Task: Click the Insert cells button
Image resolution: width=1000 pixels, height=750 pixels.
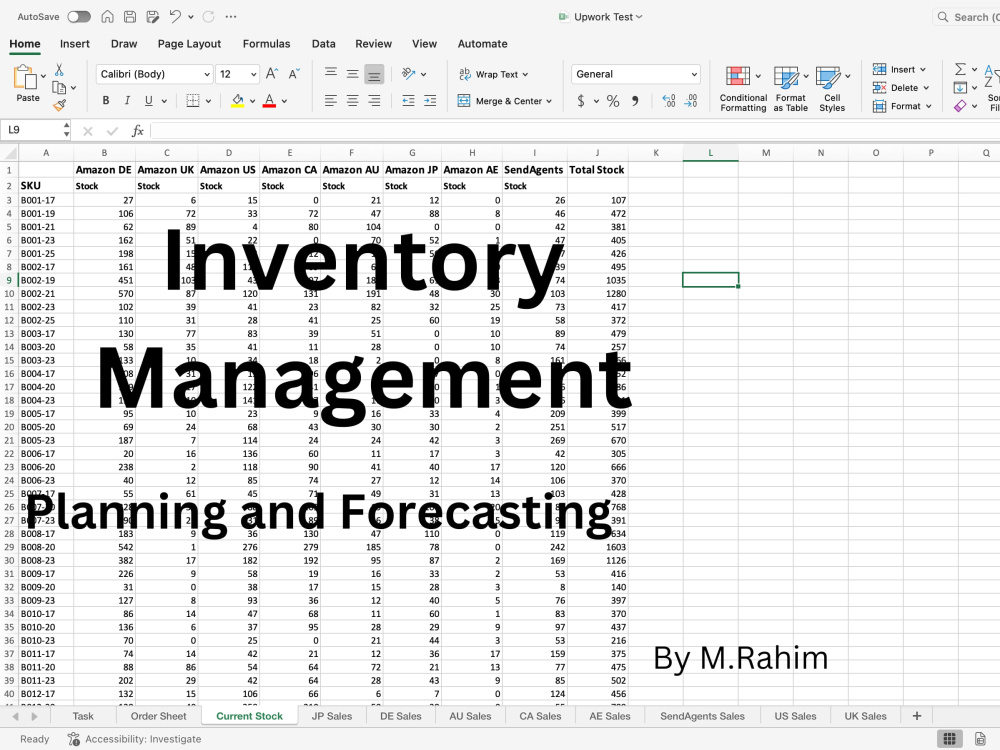Action: (899, 70)
